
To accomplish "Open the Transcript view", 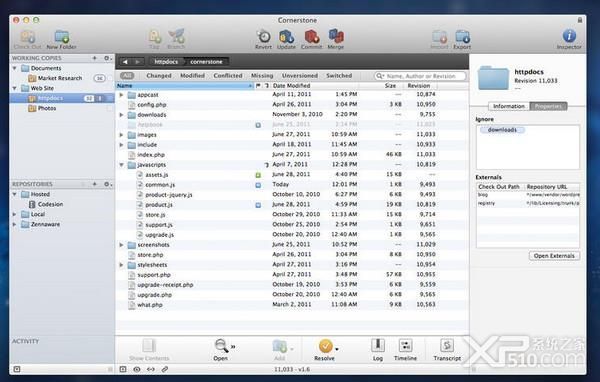I will [447, 345].
